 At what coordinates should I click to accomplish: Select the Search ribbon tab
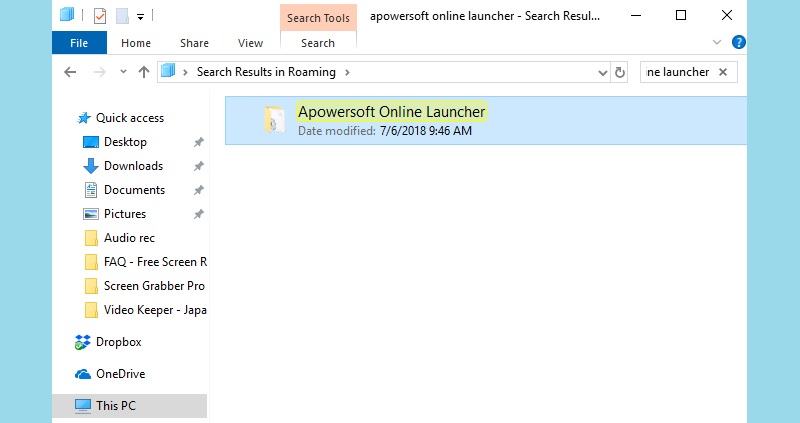pos(318,43)
